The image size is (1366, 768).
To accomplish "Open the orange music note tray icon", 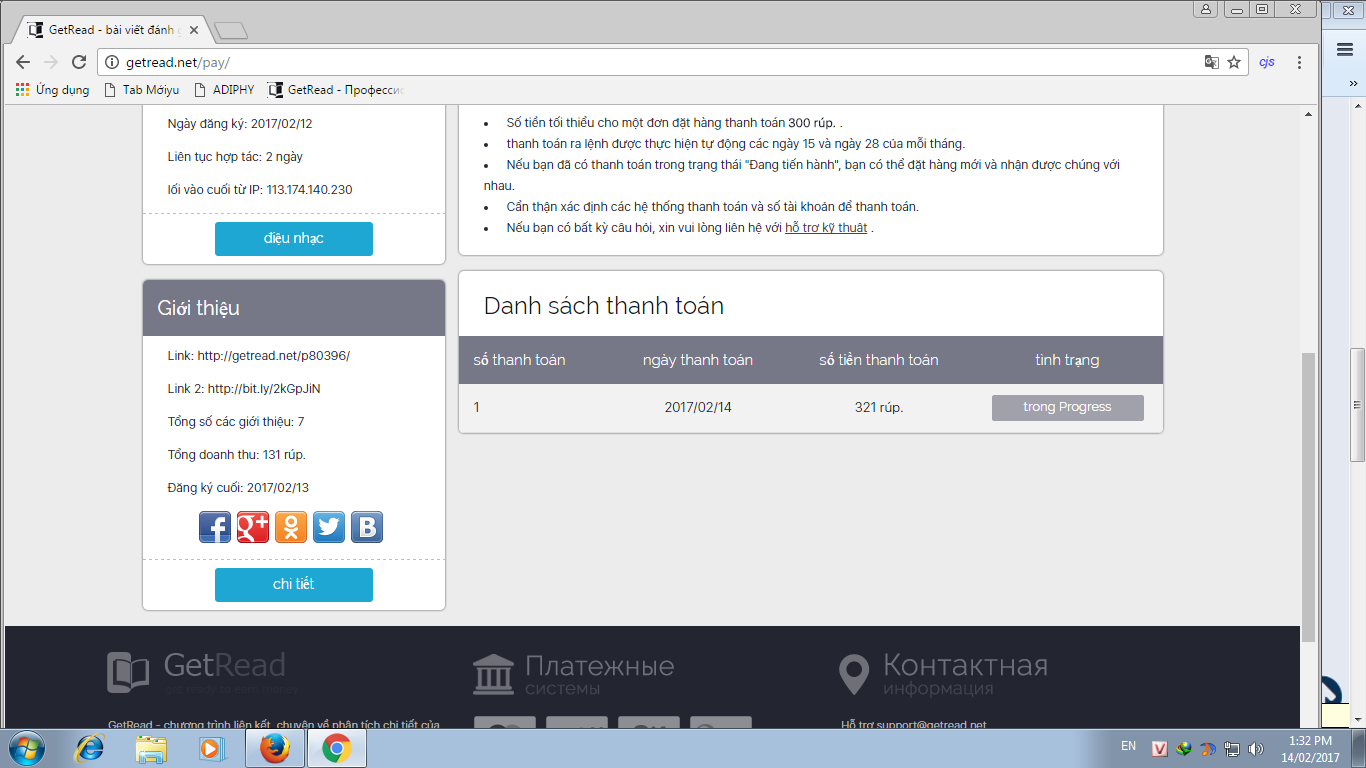I will pos(1208,748).
